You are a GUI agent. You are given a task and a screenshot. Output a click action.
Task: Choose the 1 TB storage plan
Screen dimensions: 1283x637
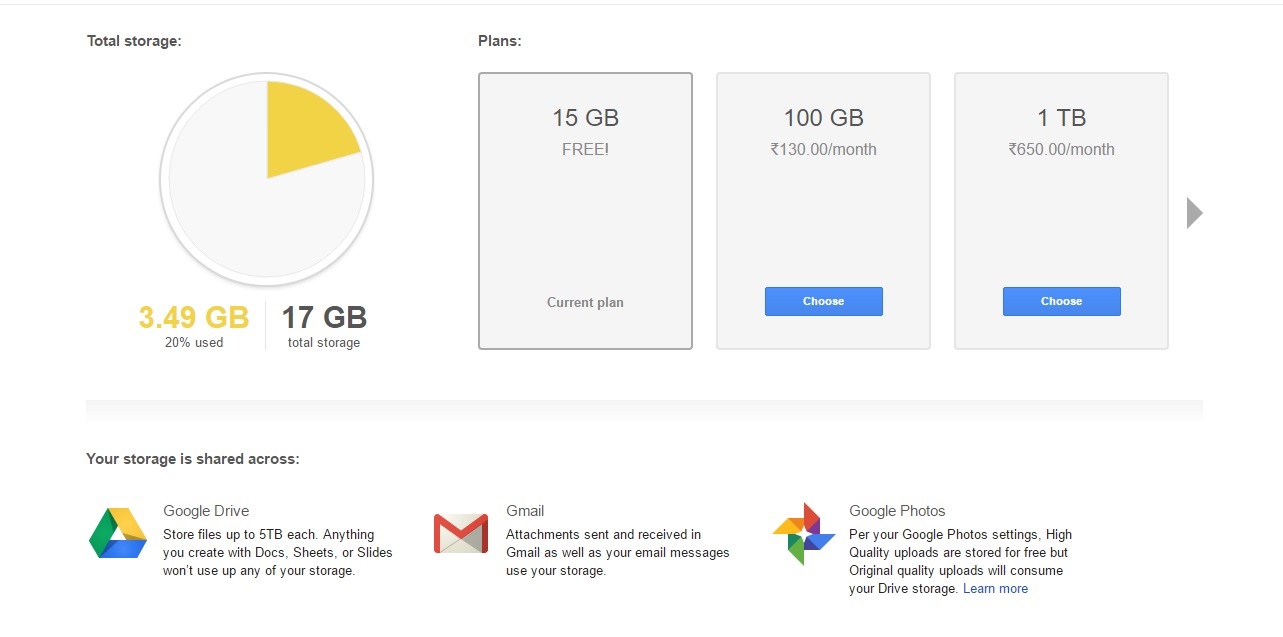point(1061,301)
